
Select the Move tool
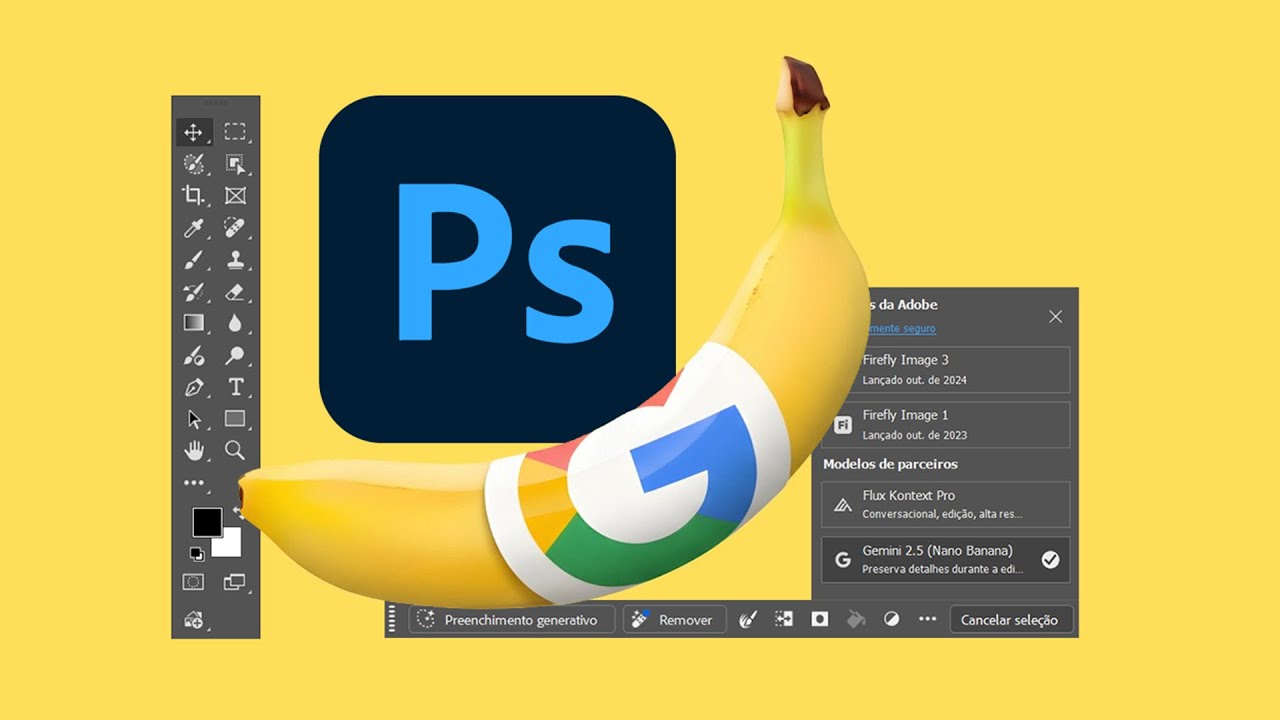pos(193,132)
